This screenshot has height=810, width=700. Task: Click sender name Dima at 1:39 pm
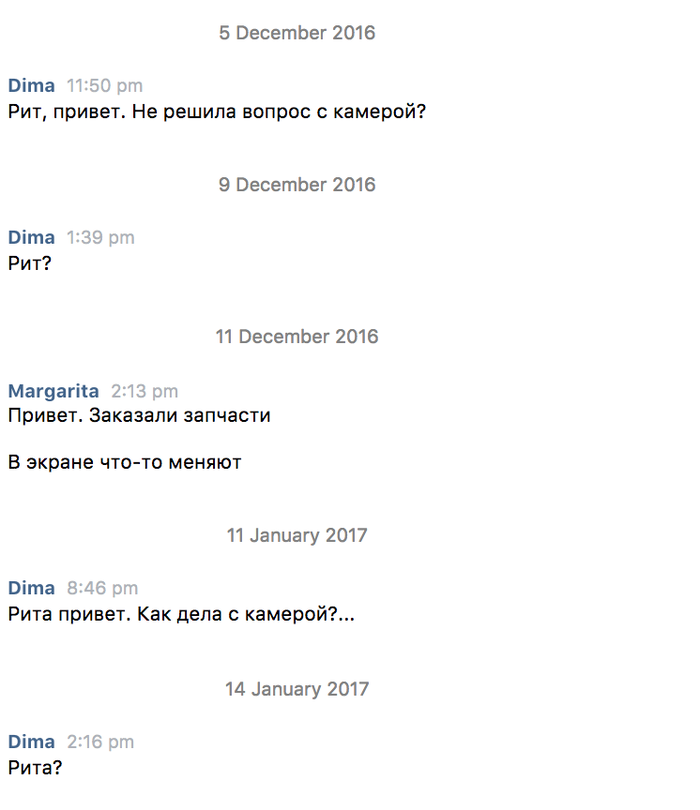click(31, 238)
